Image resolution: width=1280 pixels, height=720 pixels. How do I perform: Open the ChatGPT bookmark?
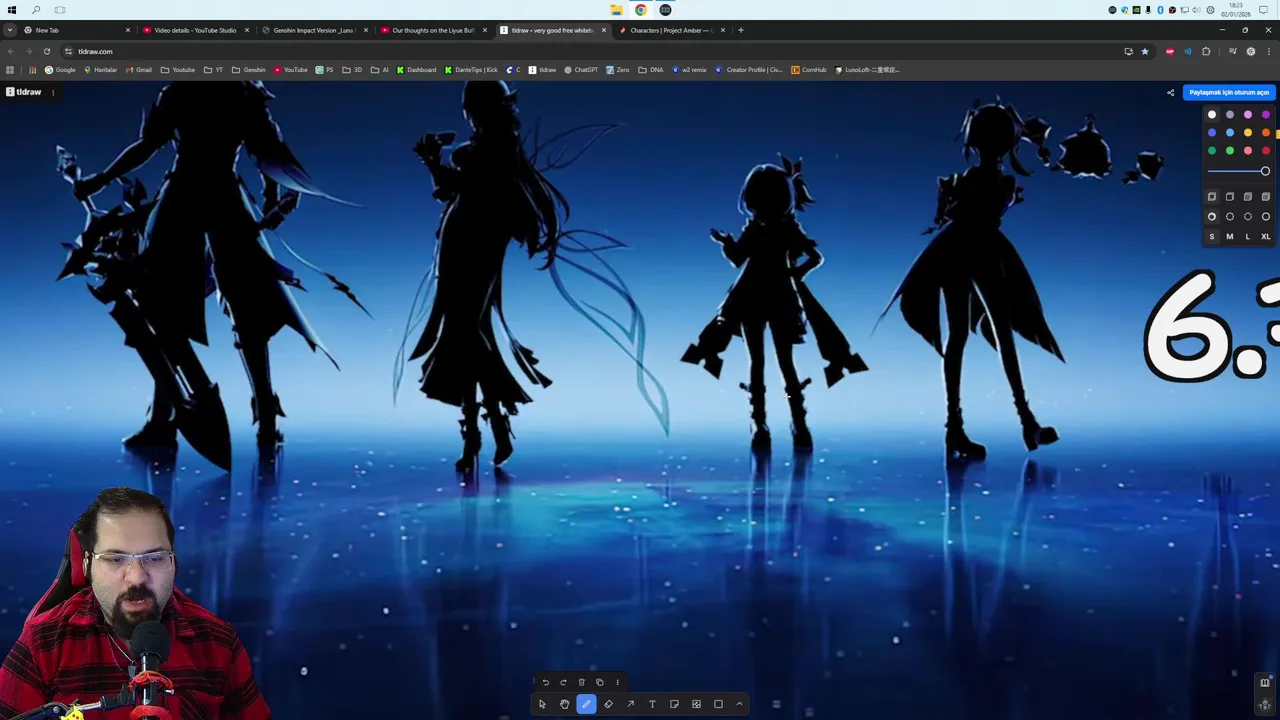pyautogui.click(x=581, y=70)
